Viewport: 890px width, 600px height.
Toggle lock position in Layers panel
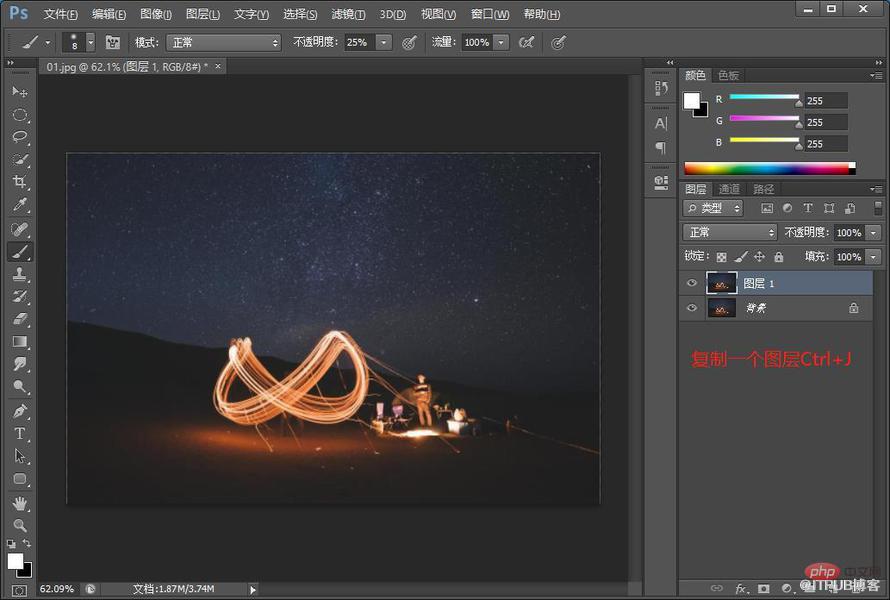click(759, 257)
